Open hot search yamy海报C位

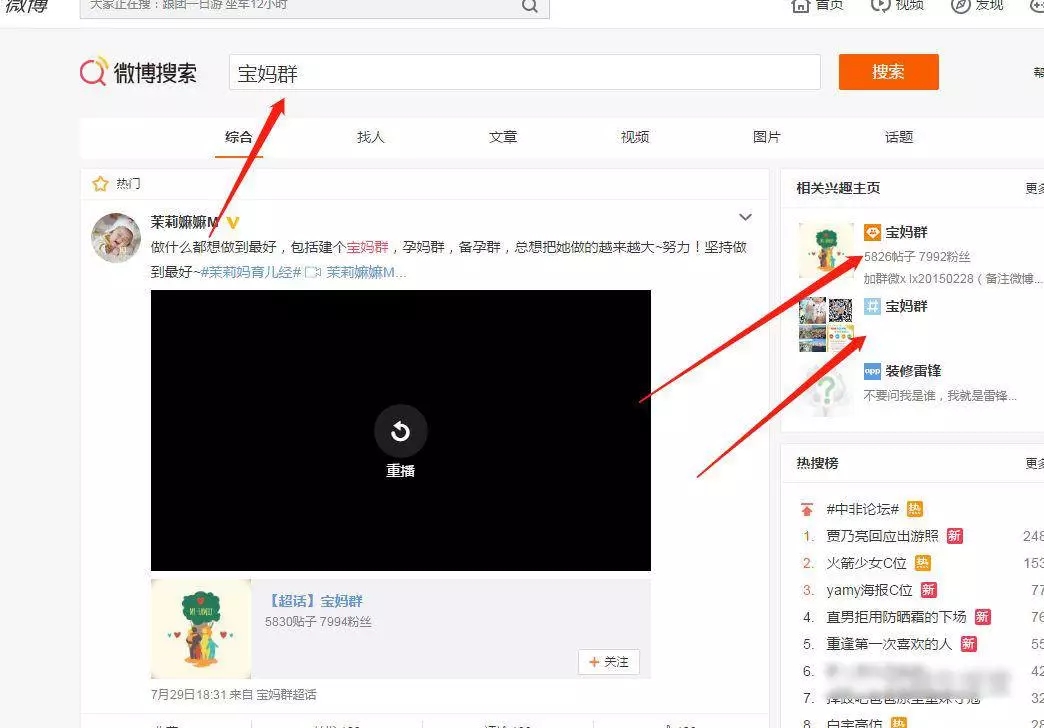coord(869,590)
